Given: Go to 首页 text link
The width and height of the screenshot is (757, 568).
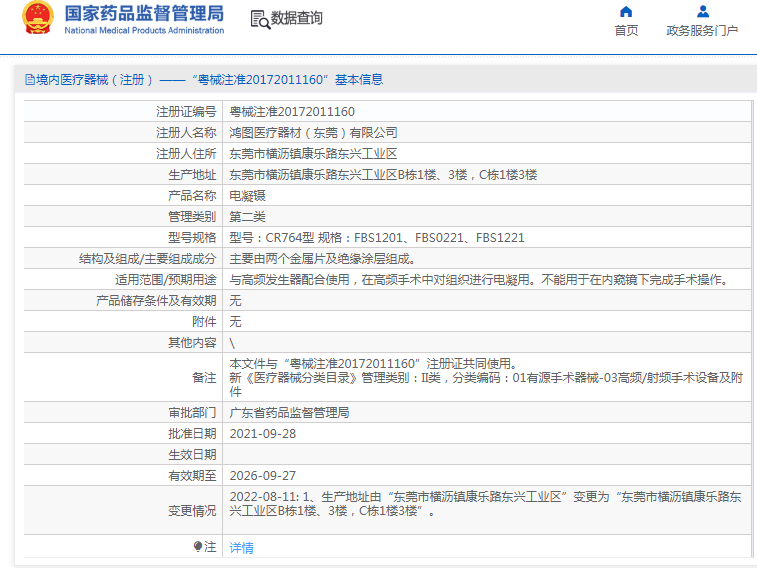Looking at the screenshot, I should pyautogui.click(x=626, y=30).
